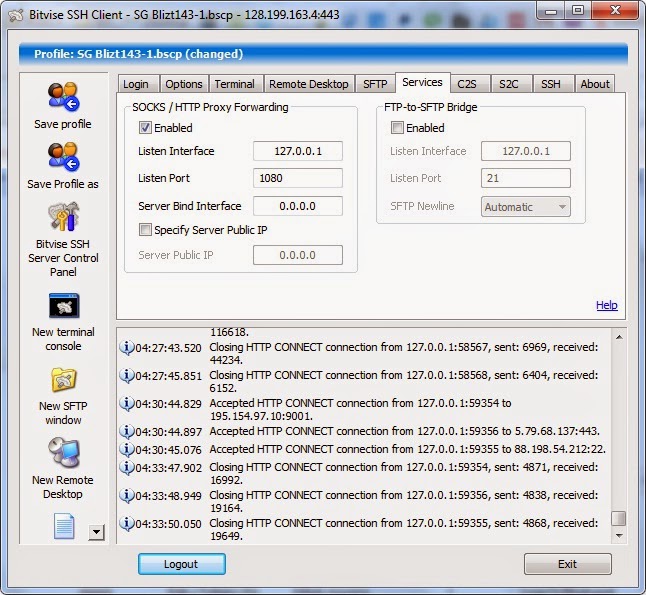Click the Bitvise app icon in title bar
The image size is (646, 595).
coord(16,15)
